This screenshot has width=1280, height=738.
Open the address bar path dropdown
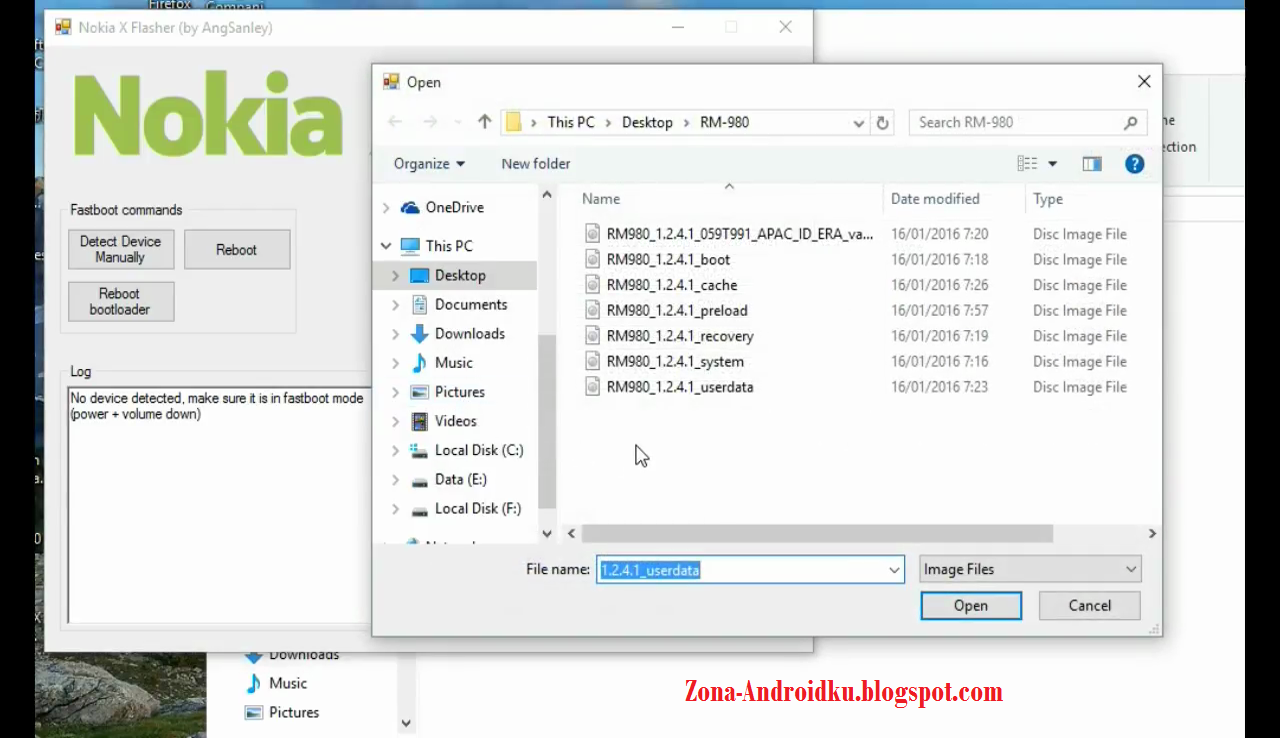tap(858, 123)
